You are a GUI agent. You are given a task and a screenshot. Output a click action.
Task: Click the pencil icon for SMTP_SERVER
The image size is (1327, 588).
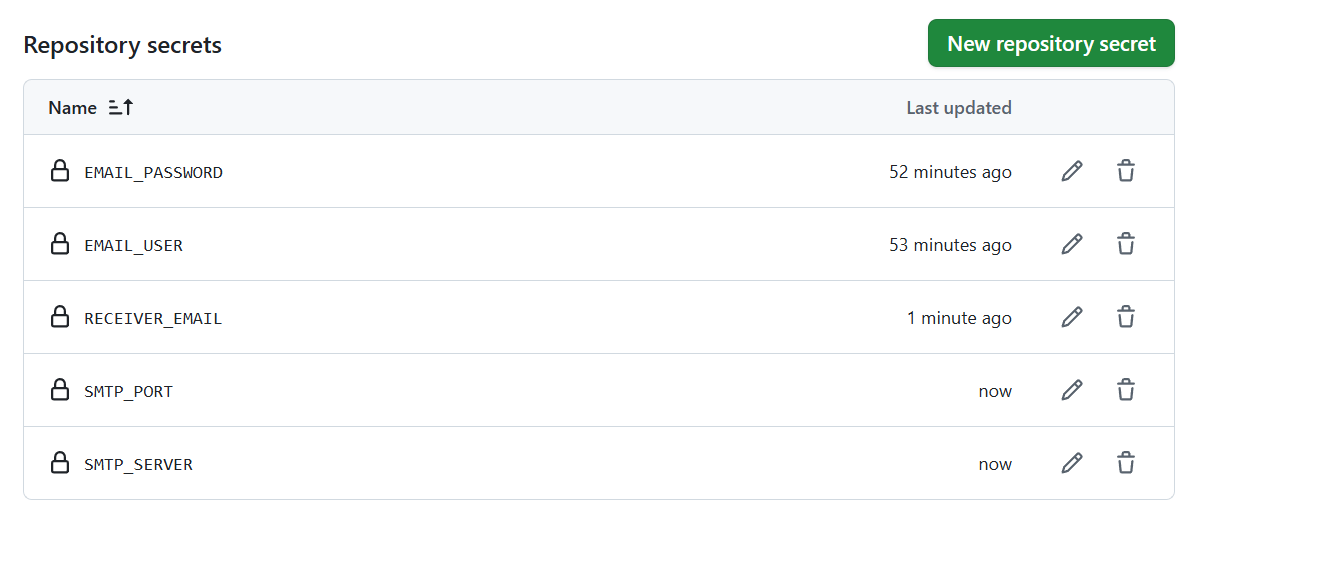(x=1071, y=463)
